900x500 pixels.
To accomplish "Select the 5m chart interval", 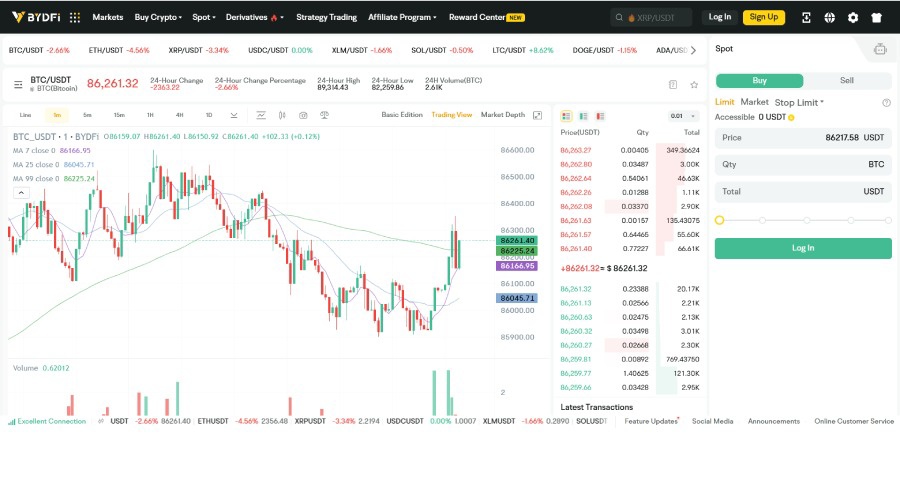I will point(87,115).
